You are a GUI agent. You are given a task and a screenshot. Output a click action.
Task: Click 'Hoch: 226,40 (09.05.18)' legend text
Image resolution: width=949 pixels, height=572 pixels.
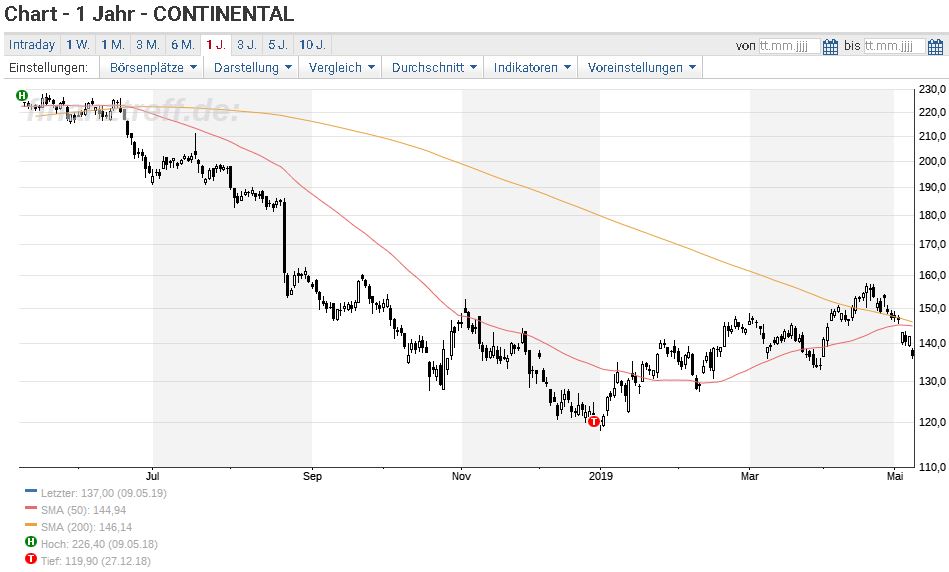coord(99,544)
